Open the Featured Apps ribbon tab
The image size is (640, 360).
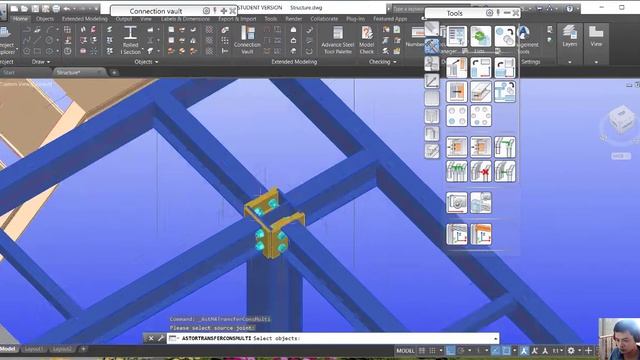[390, 19]
